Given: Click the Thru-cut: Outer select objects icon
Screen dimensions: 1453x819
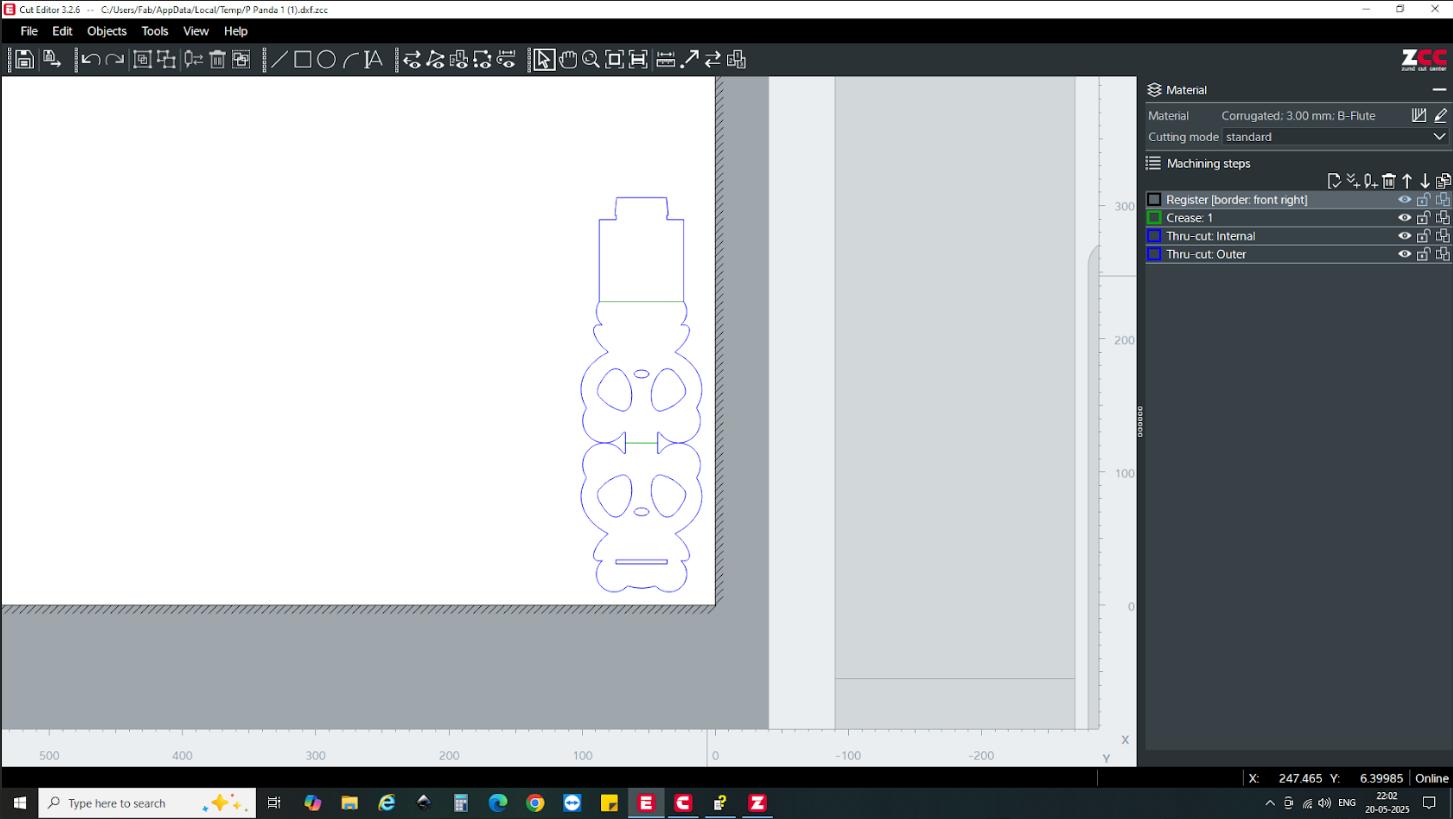Looking at the screenshot, I should pos(1442,254).
